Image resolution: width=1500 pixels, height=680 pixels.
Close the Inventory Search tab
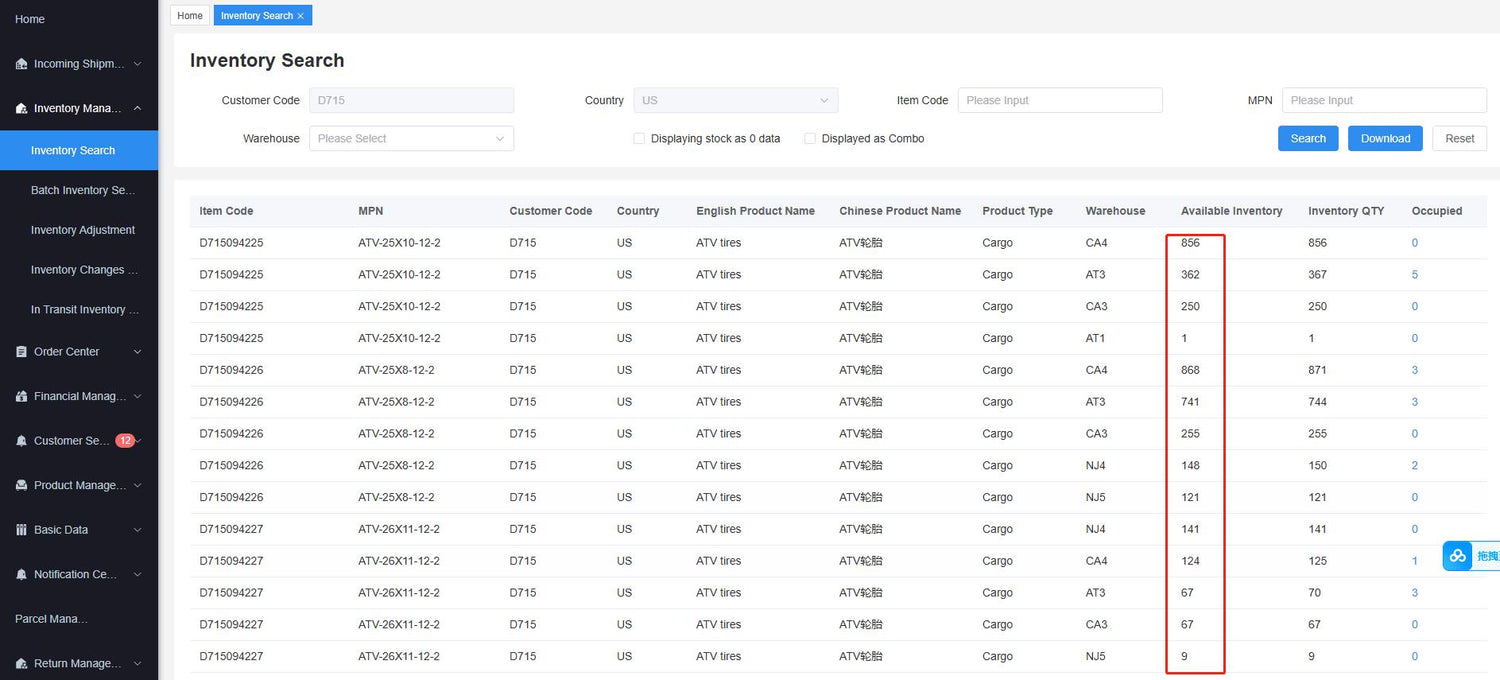[x=300, y=16]
